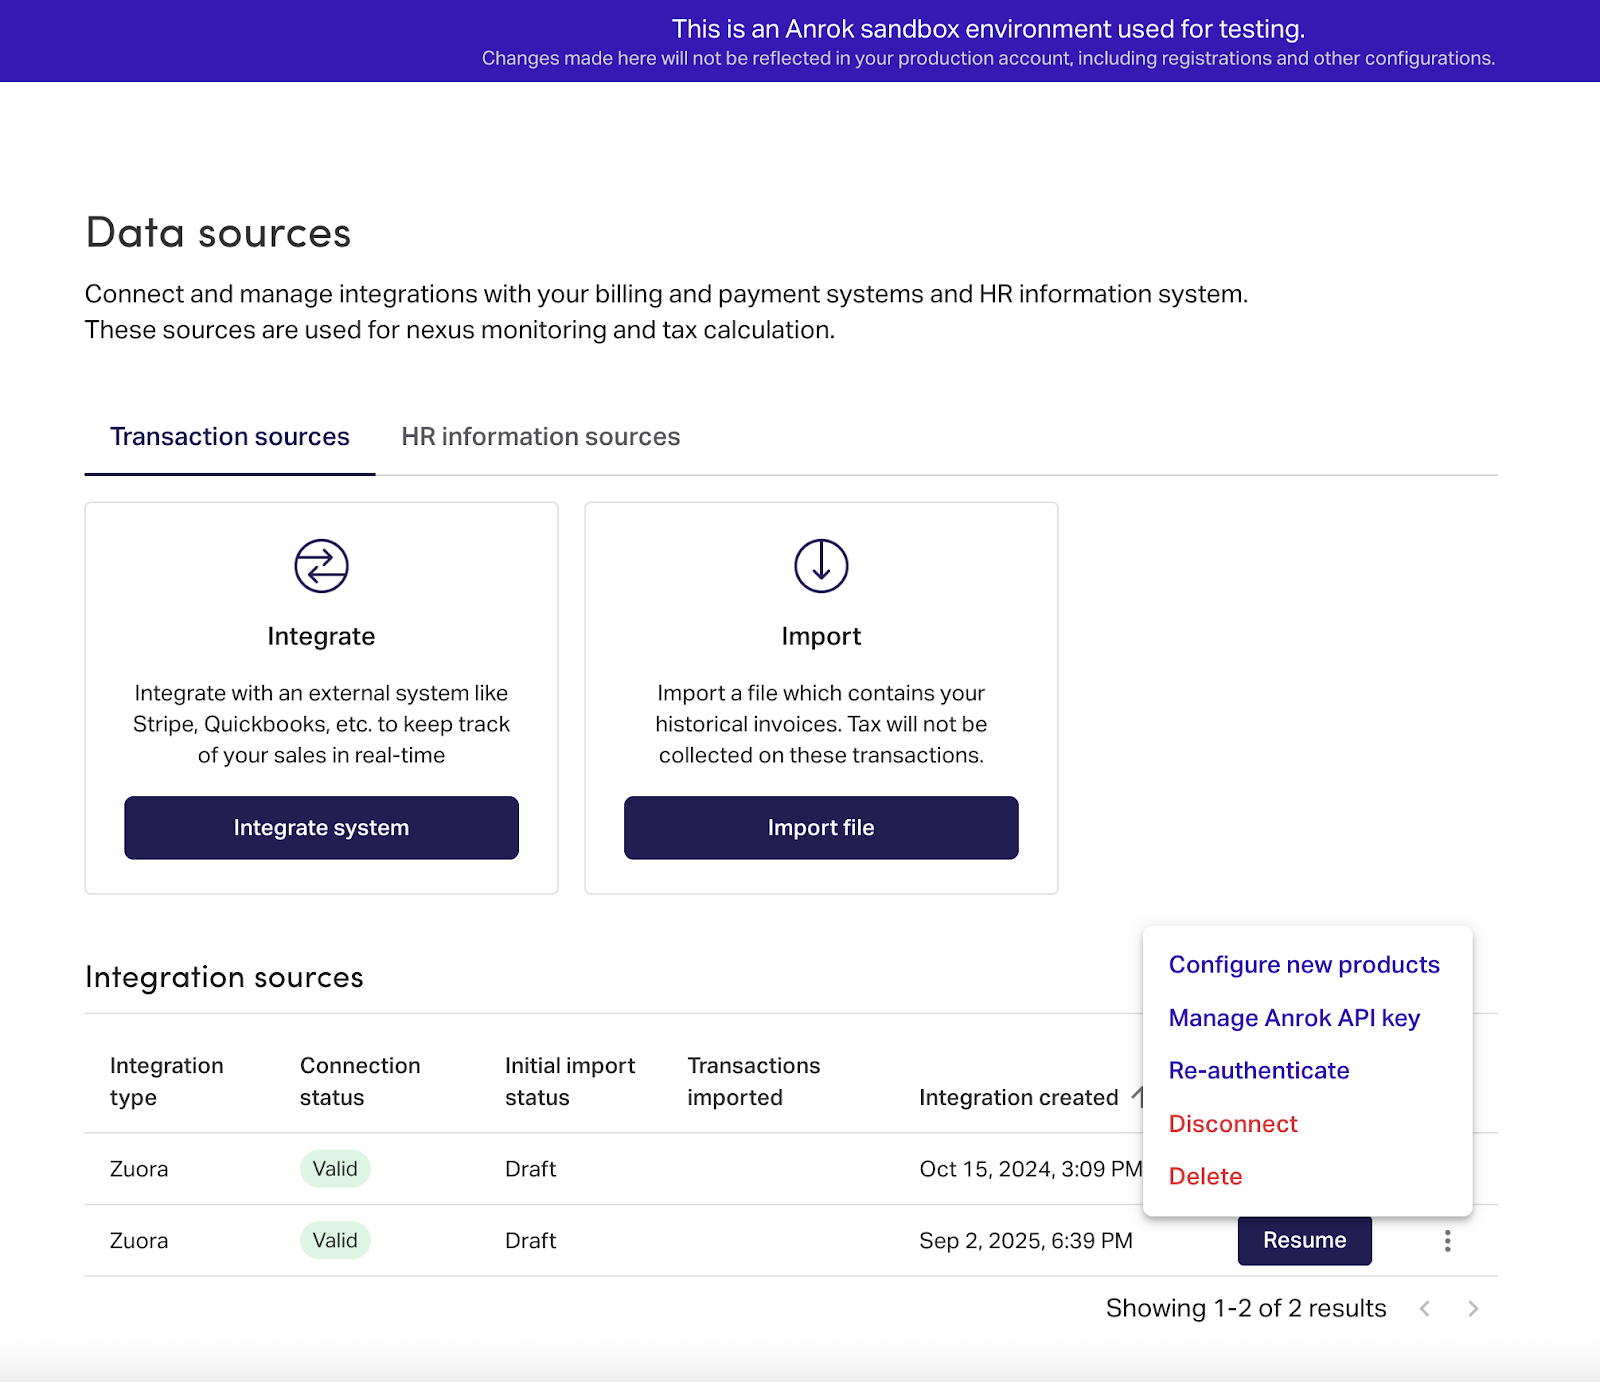Open the three-dot menu beside Resume
The width and height of the screenshot is (1600, 1382).
(1447, 1241)
